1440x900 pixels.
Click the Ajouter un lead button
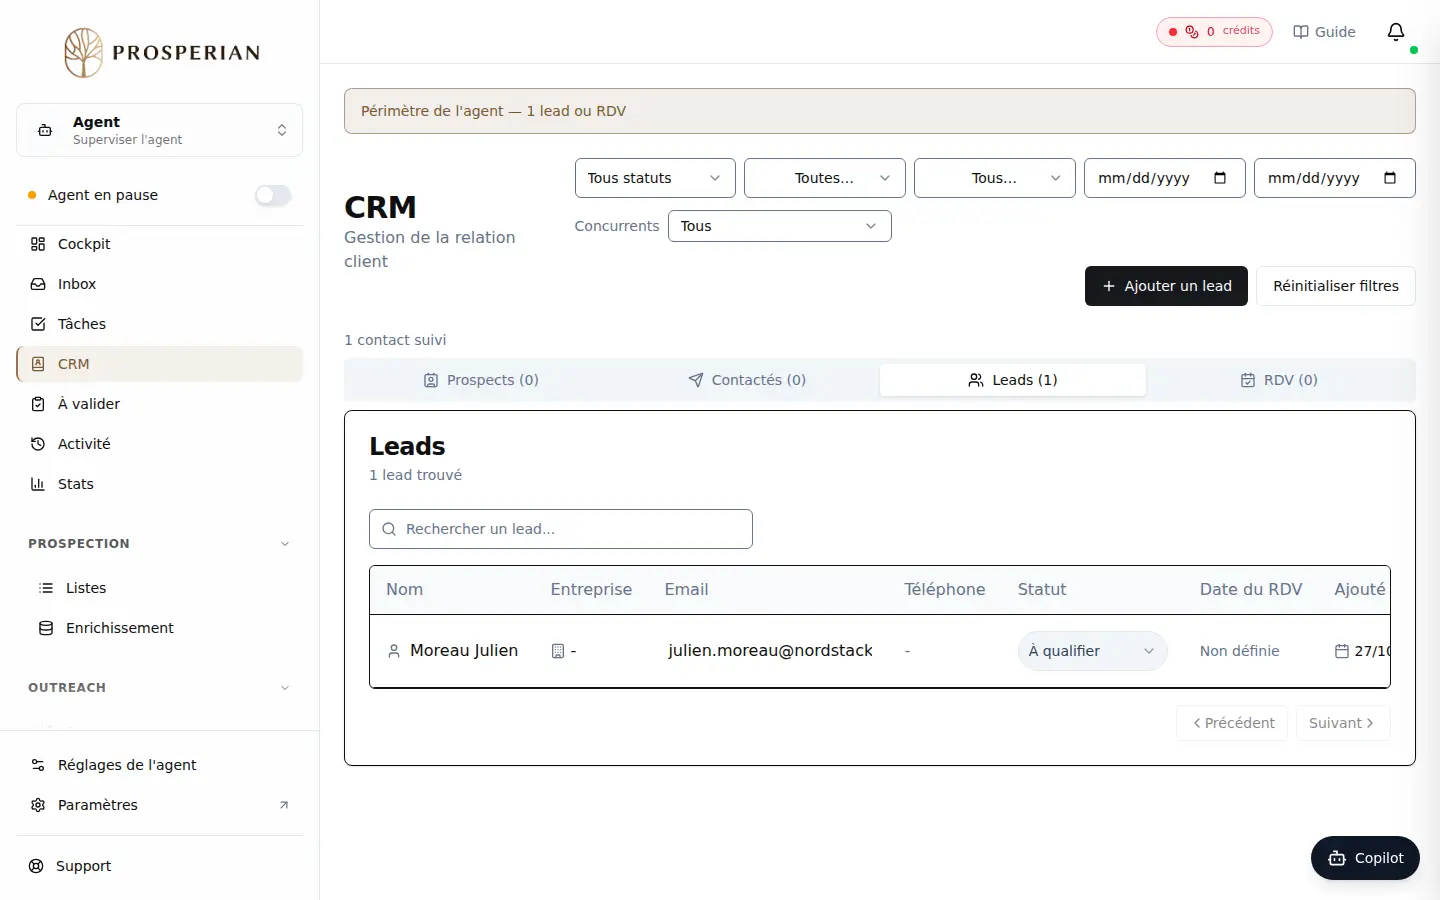(1166, 286)
